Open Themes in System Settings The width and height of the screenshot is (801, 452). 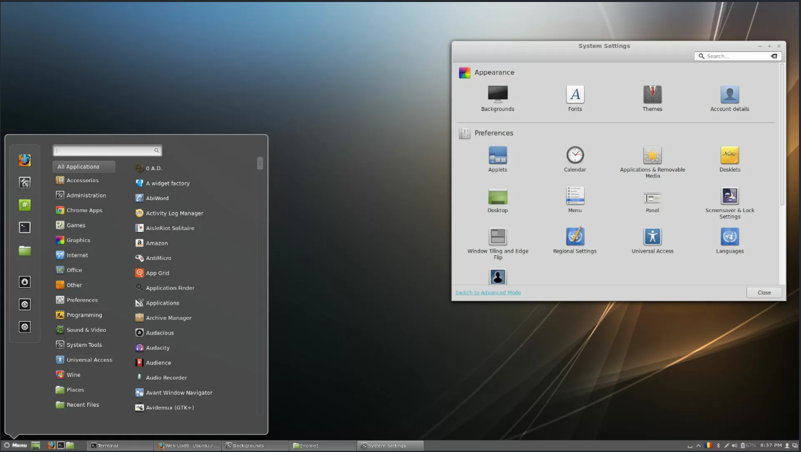click(652, 95)
